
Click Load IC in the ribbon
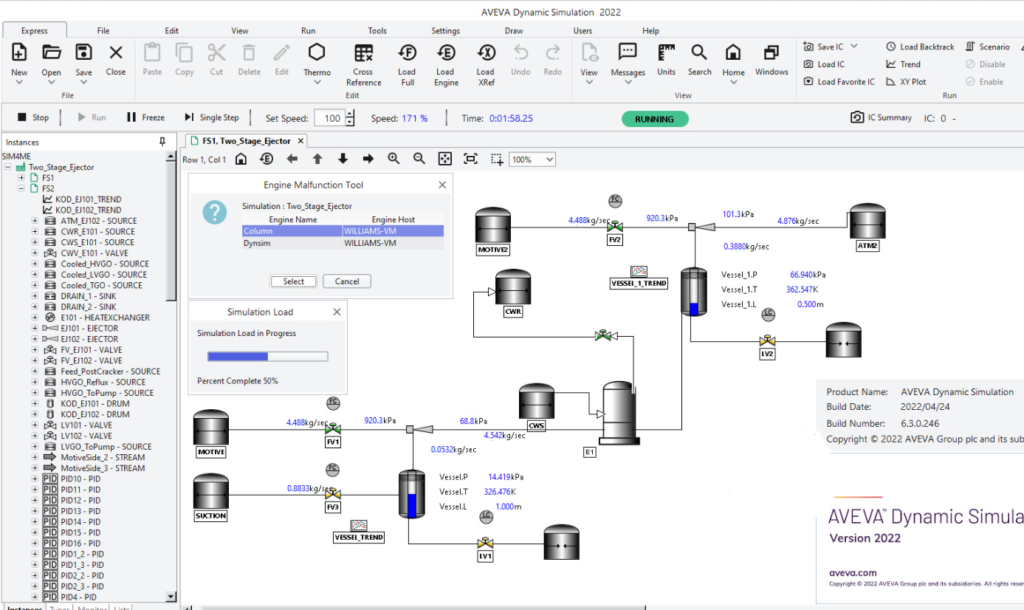pyautogui.click(x=824, y=64)
